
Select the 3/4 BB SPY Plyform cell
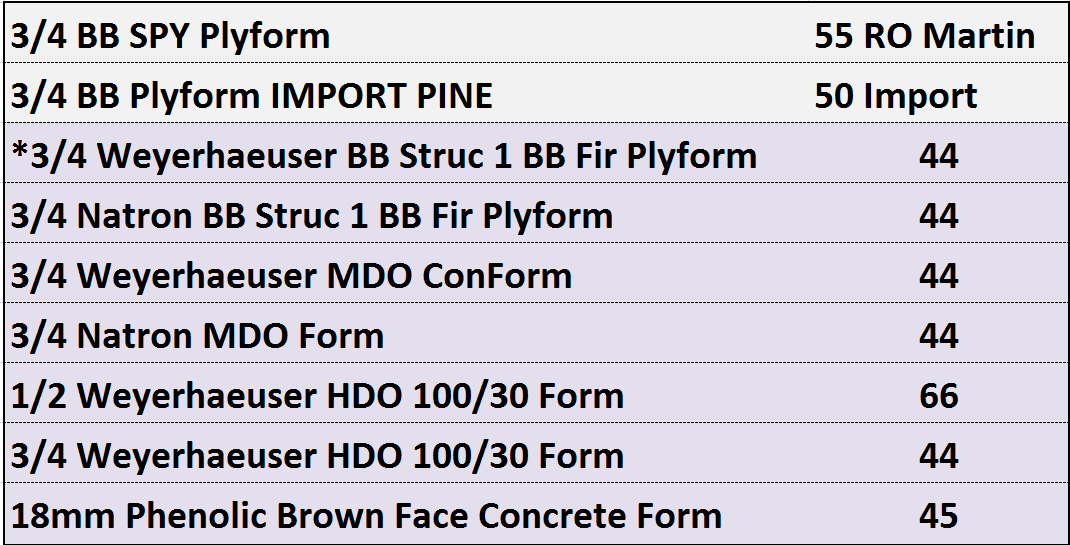click(x=170, y=37)
